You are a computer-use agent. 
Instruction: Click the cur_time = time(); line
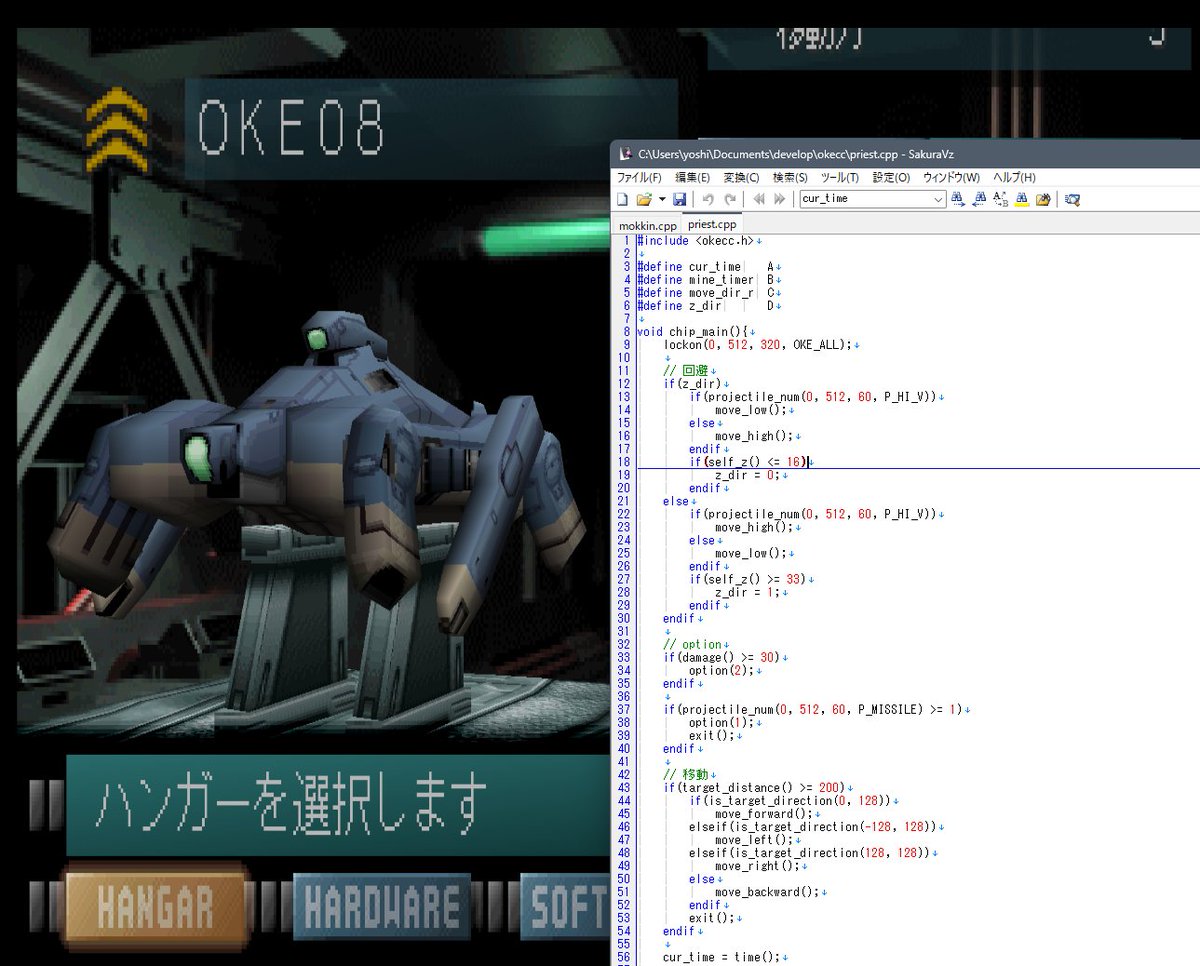[724, 956]
